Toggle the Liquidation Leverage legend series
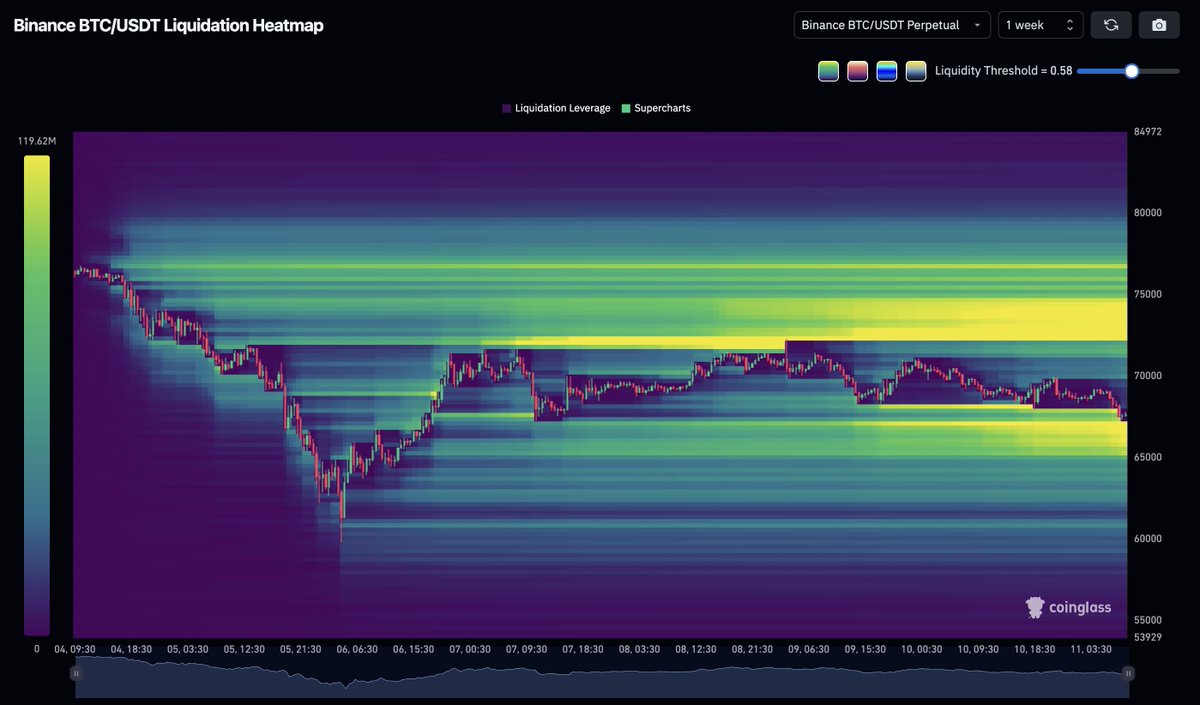1200x705 pixels. (556, 108)
